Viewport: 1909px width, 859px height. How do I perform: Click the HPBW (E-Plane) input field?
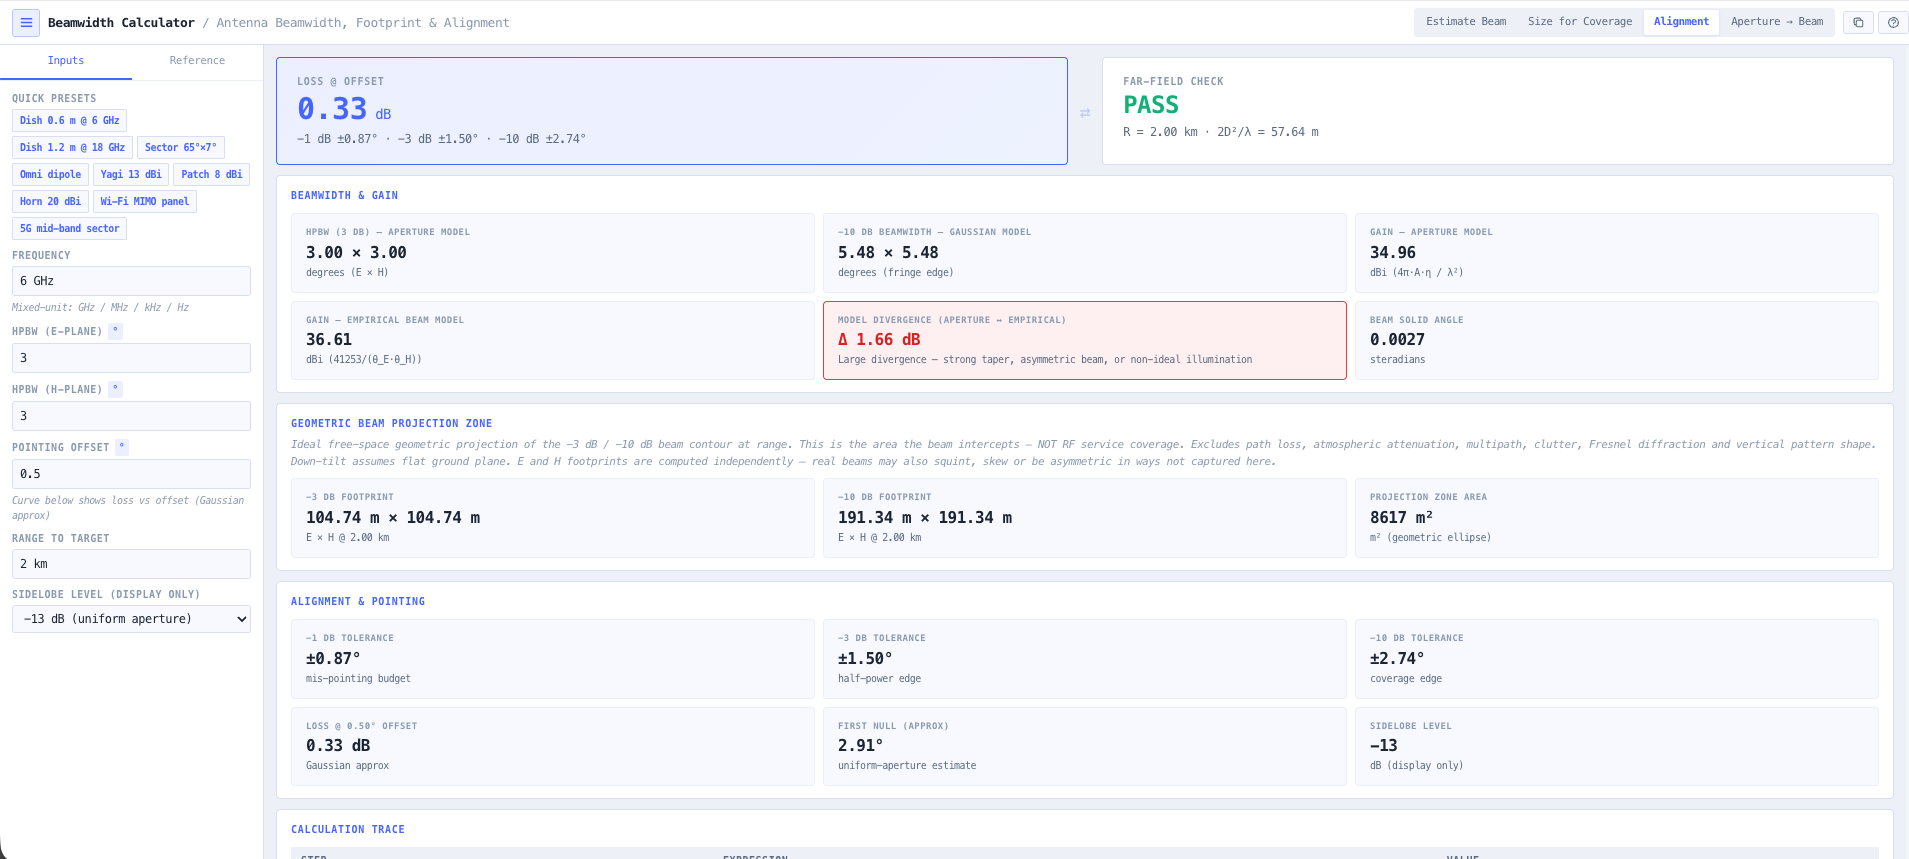click(x=131, y=358)
